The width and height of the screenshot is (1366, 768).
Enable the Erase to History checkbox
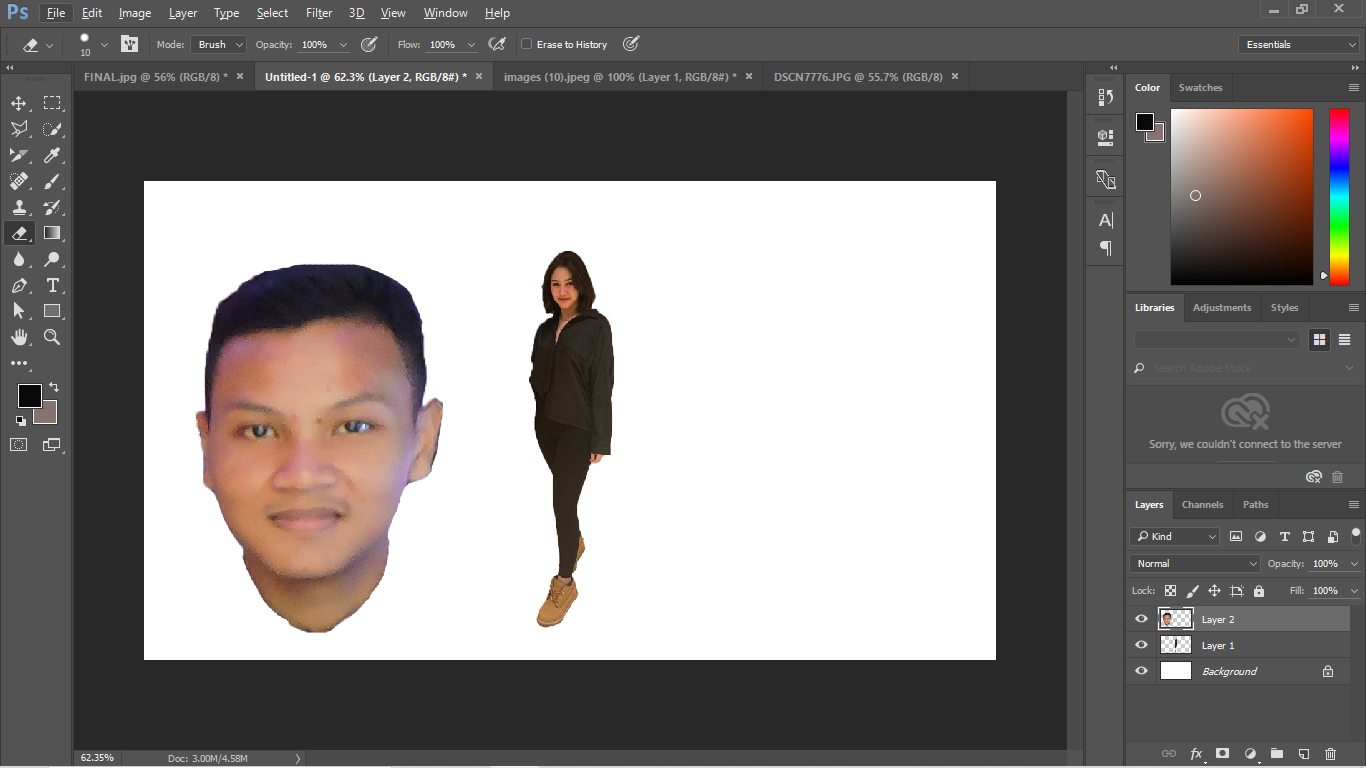(x=527, y=44)
